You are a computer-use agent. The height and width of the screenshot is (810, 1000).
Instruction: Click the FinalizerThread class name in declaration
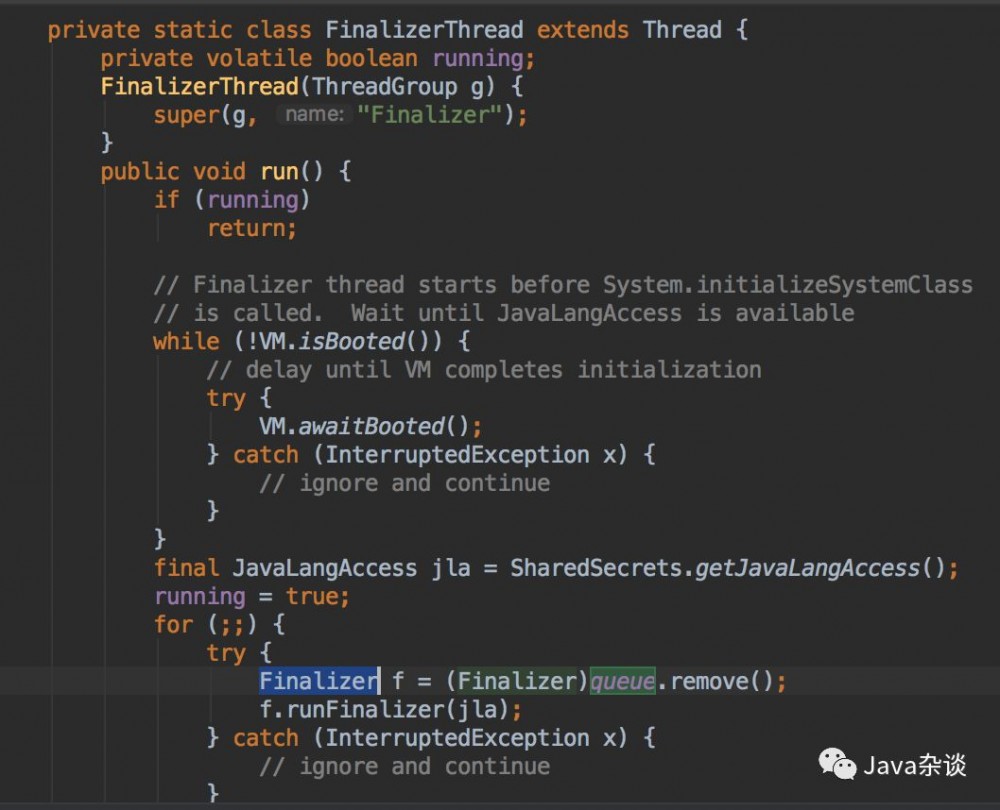point(424,30)
